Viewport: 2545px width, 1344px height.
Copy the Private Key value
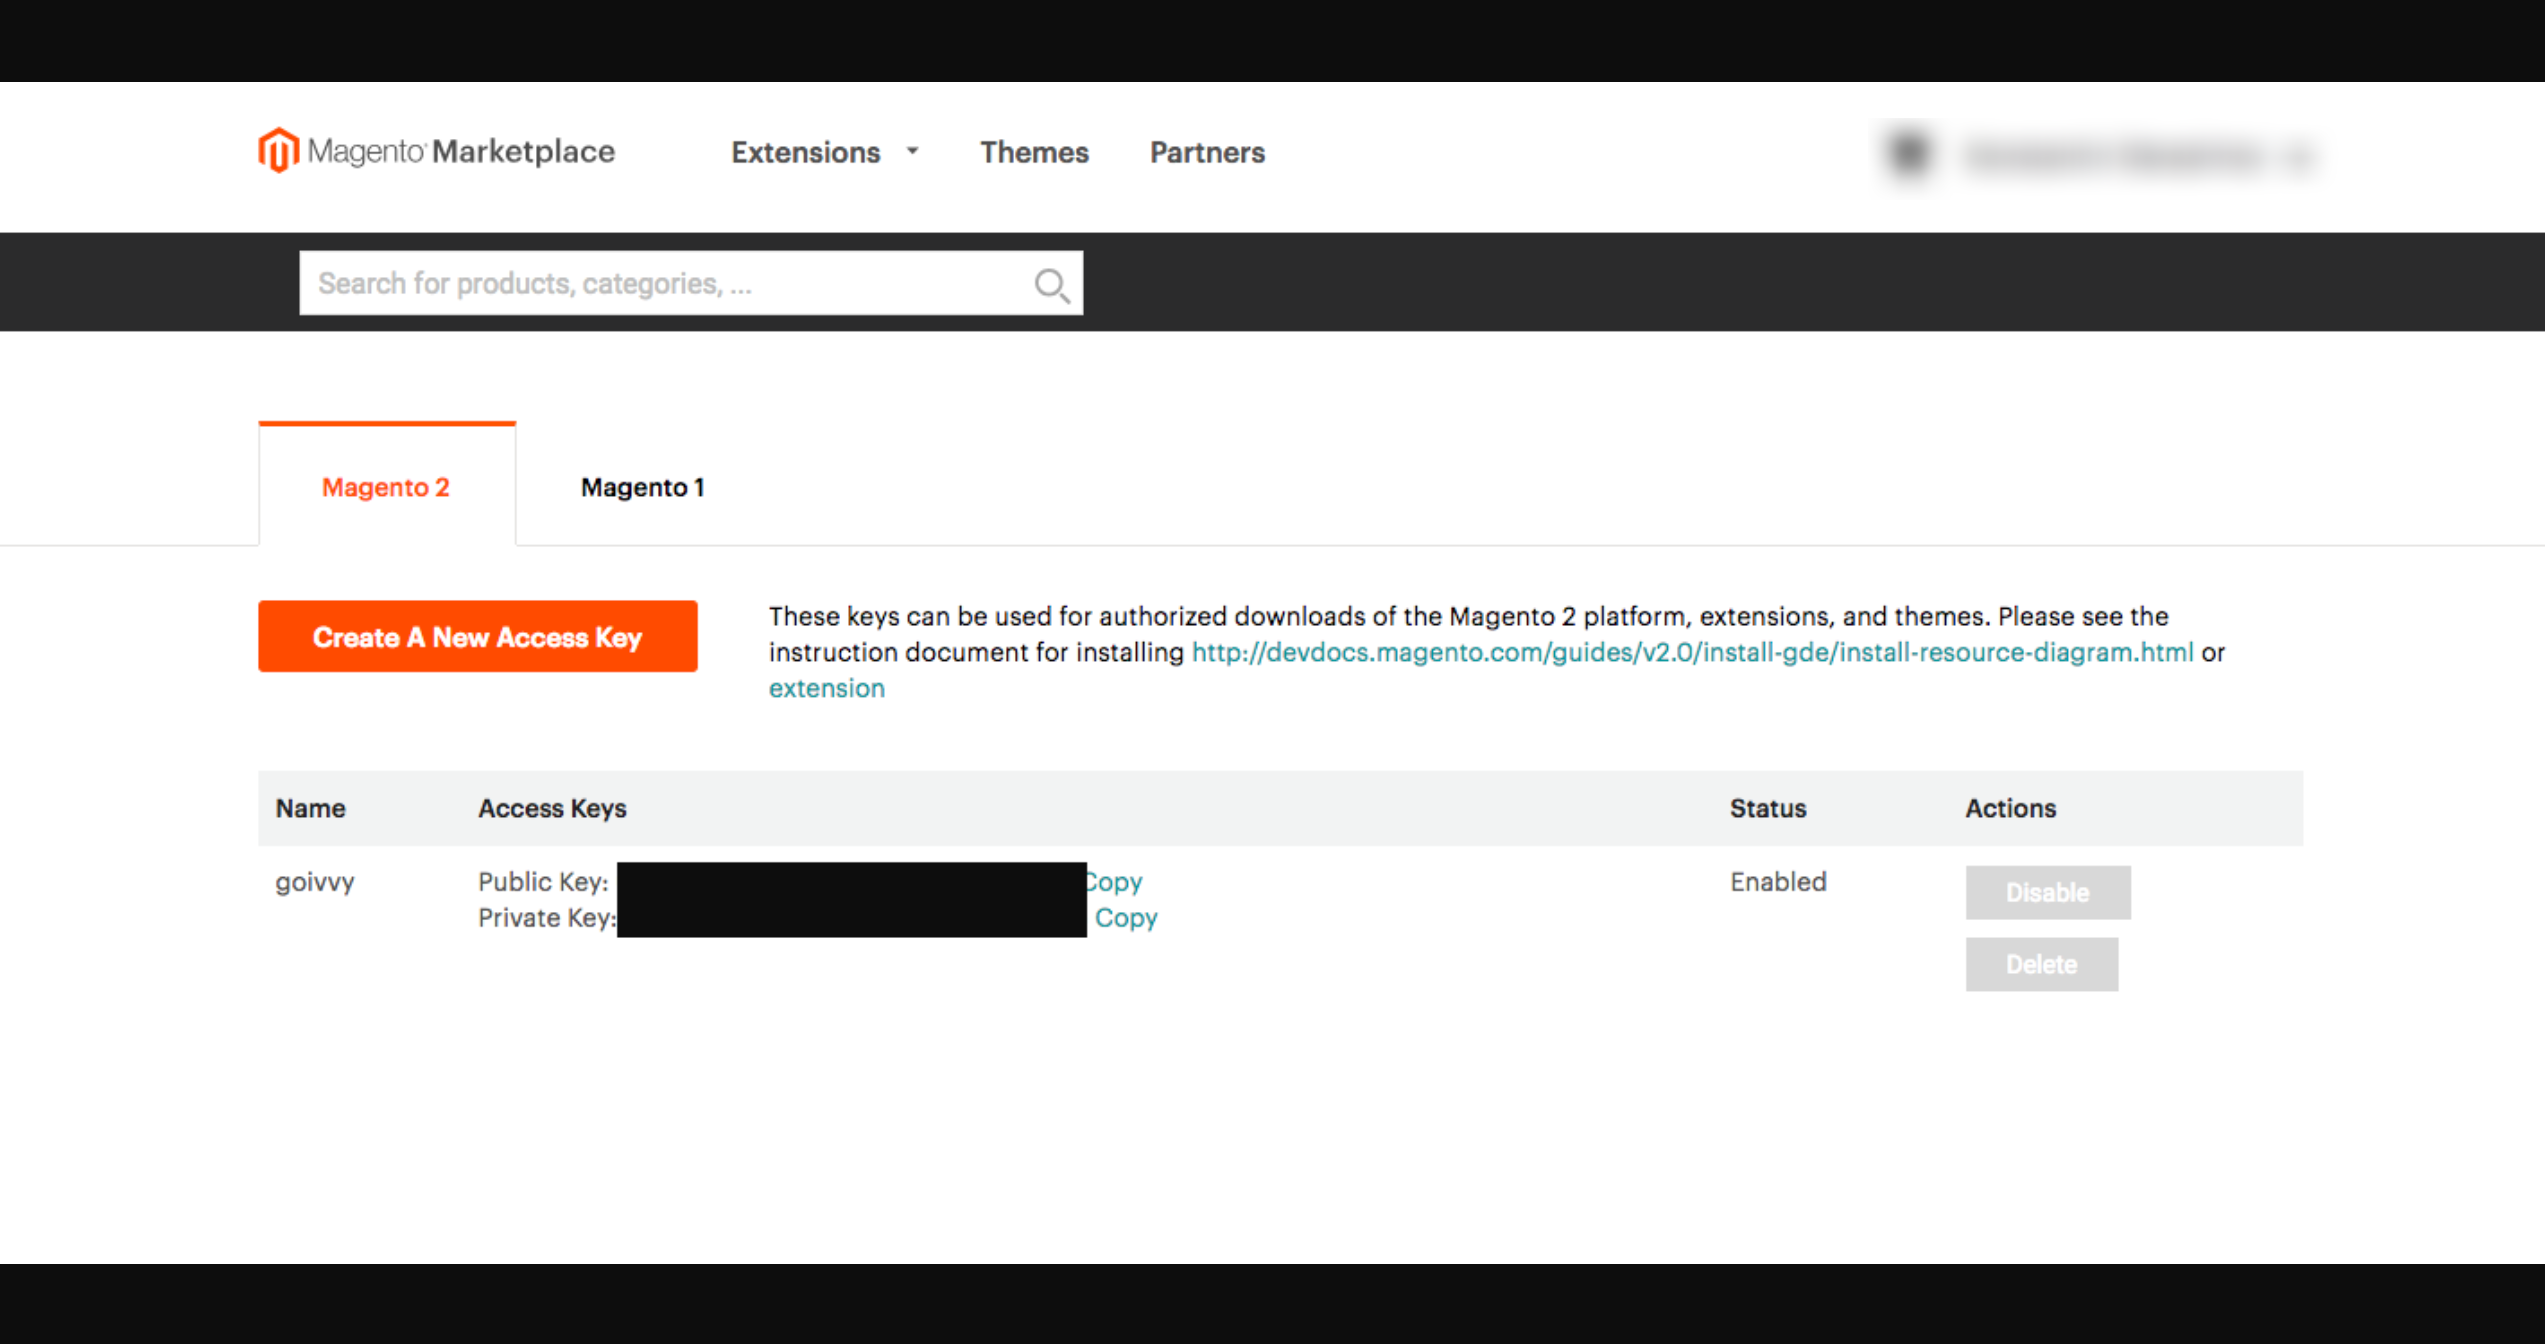point(1126,916)
